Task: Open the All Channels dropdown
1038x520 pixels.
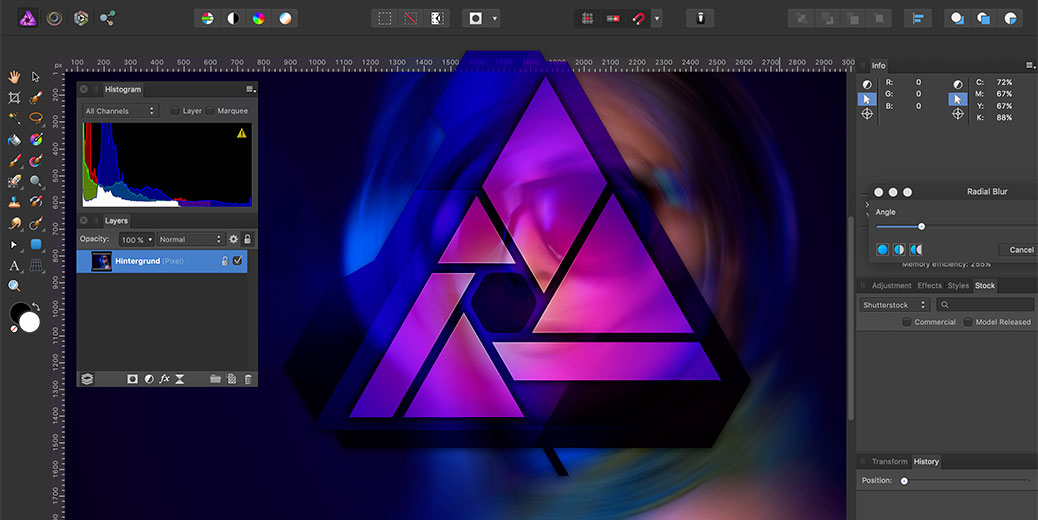Action: tap(120, 111)
